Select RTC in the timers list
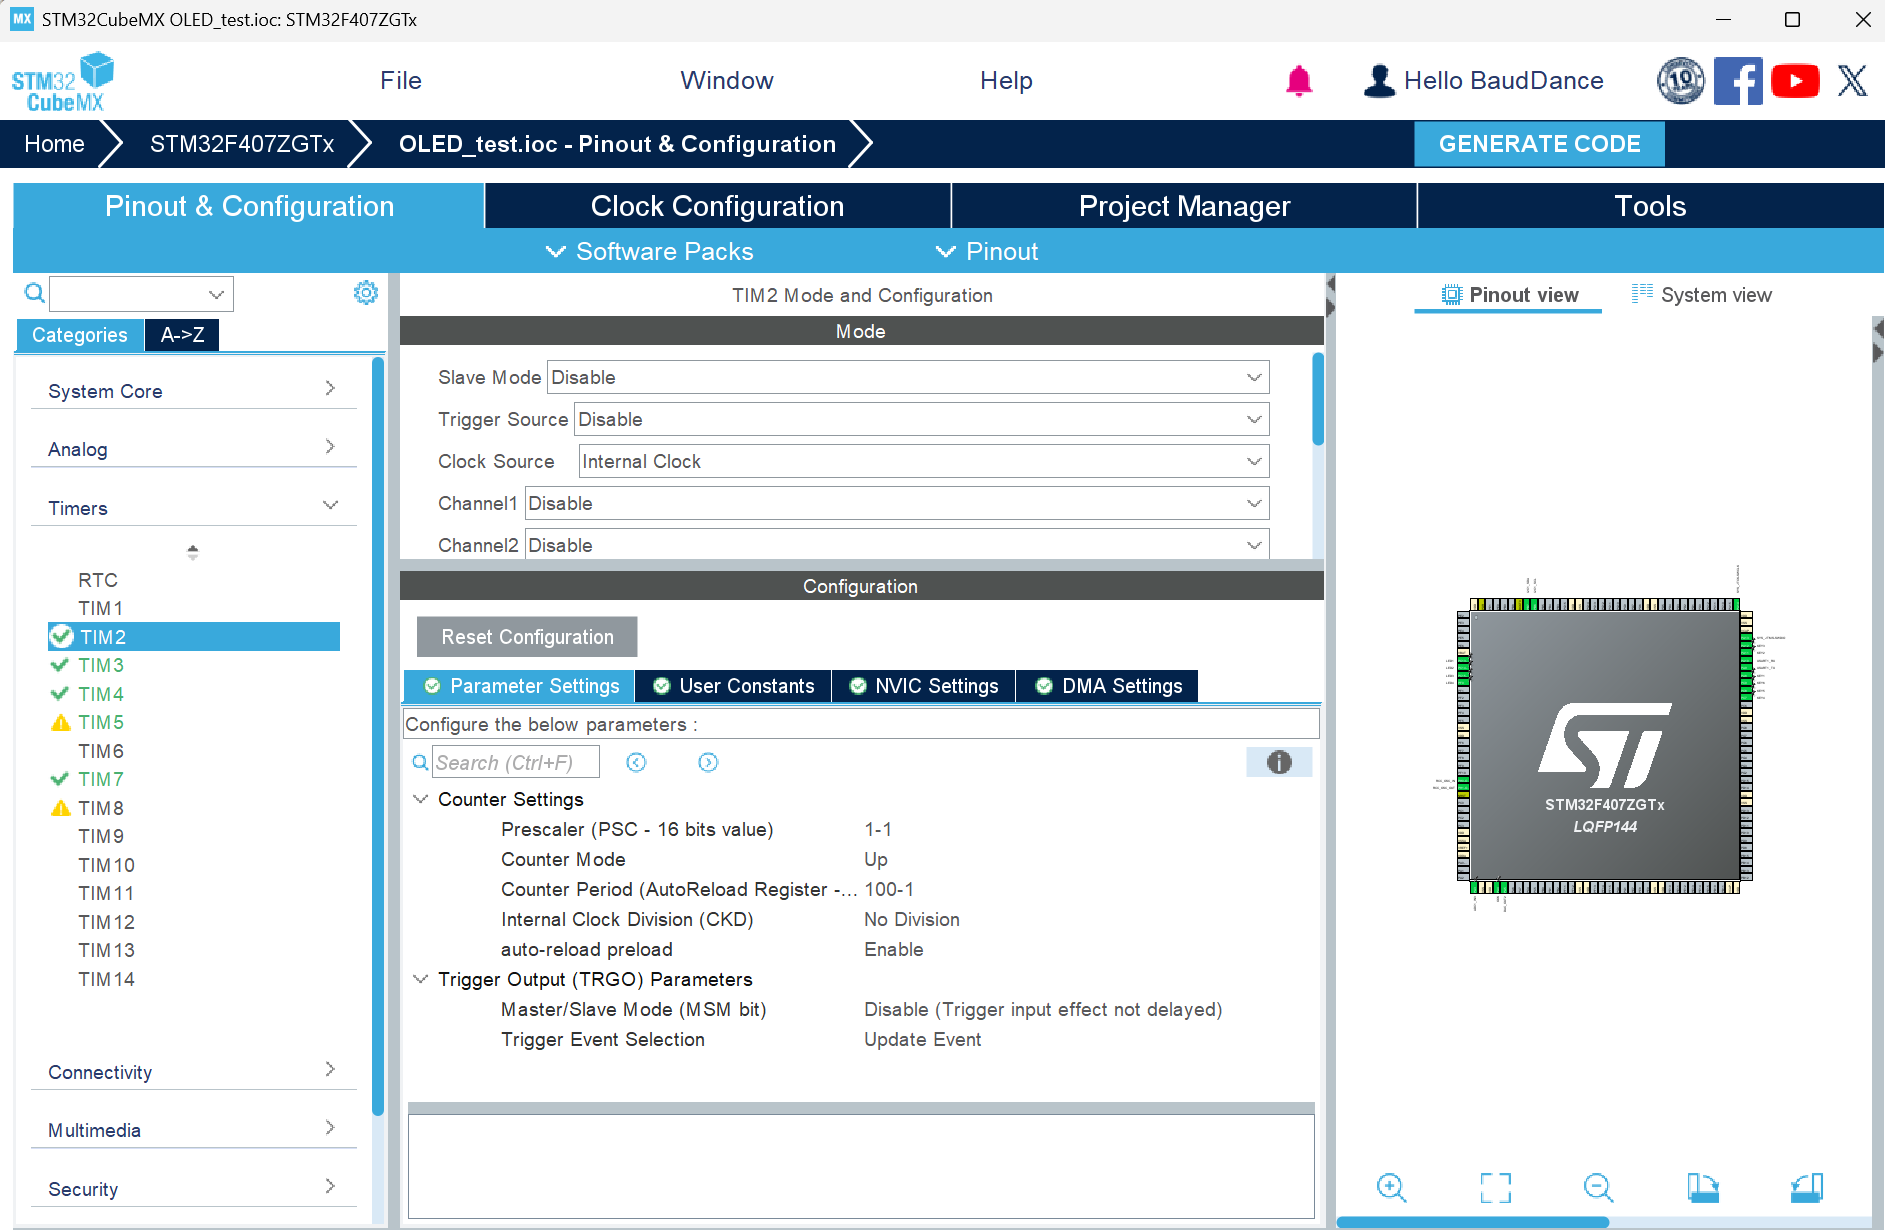 tap(98, 580)
